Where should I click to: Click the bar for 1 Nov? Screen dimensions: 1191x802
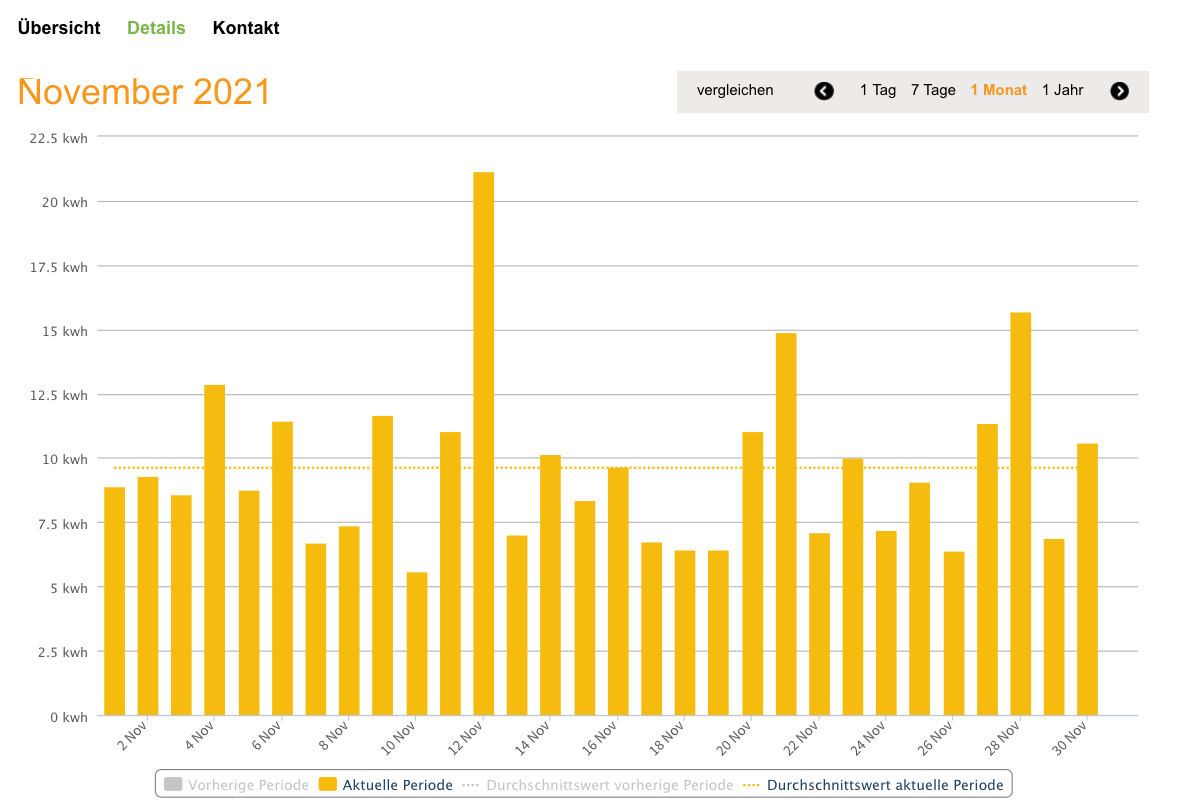tap(115, 602)
